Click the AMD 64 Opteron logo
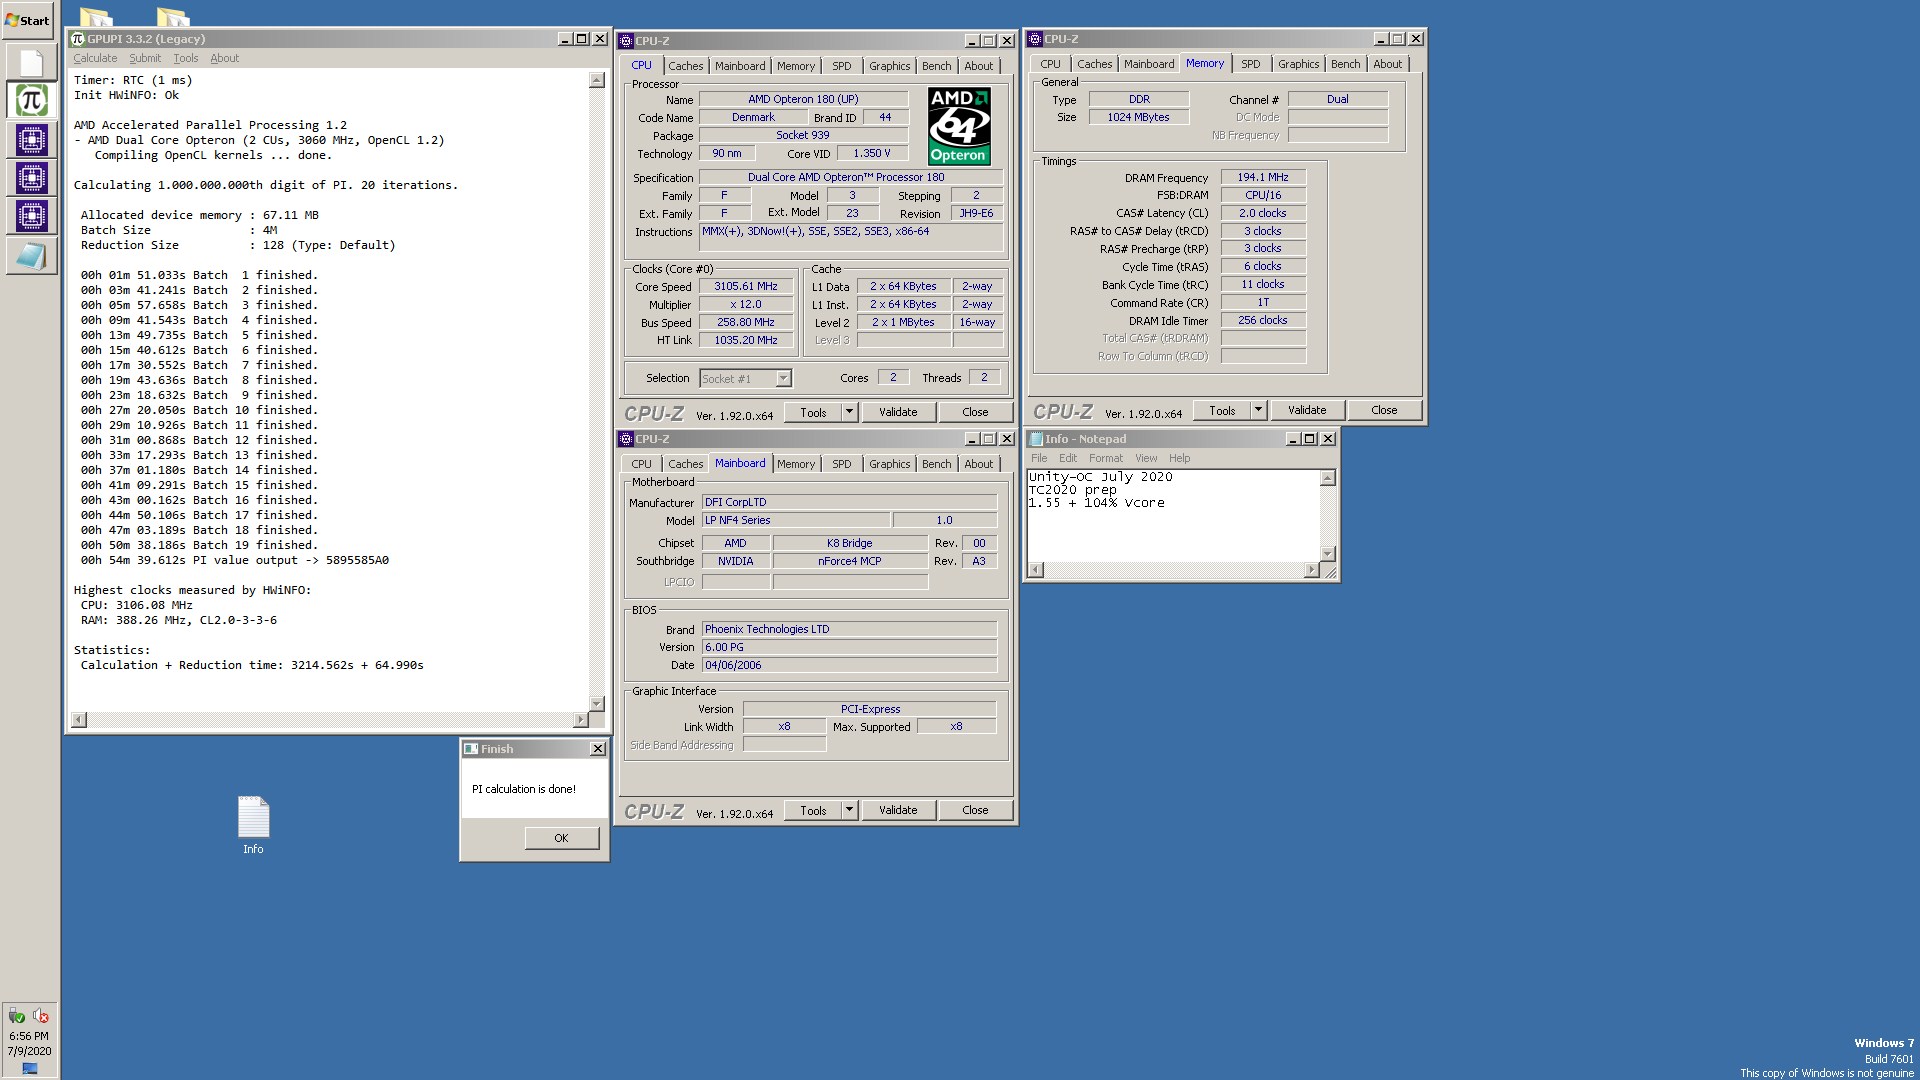The width and height of the screenshot is (1920, 1080). [959, 126]
